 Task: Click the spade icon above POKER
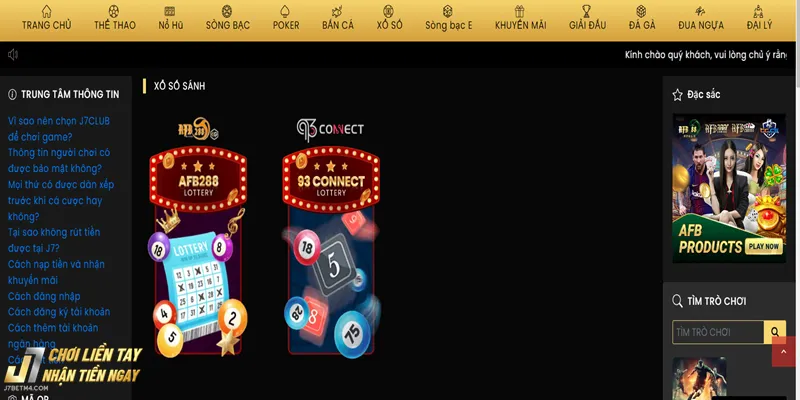[285, 11]
